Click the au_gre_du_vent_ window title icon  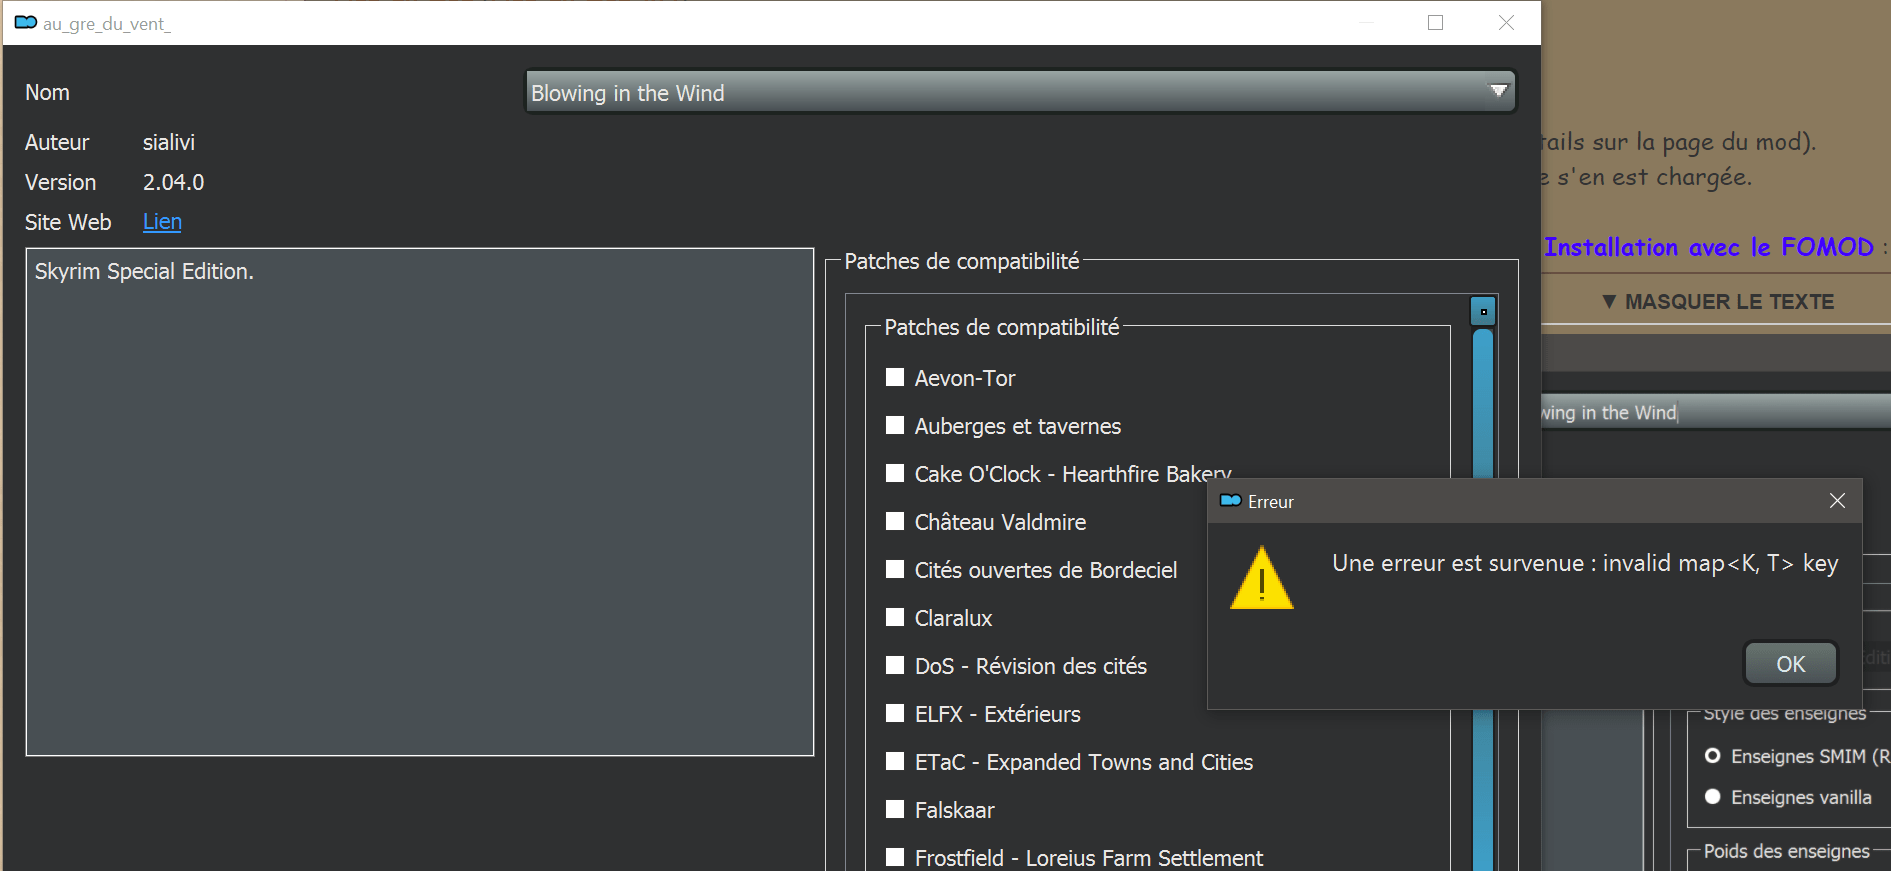pyautogui.click(x=26, y=23)
